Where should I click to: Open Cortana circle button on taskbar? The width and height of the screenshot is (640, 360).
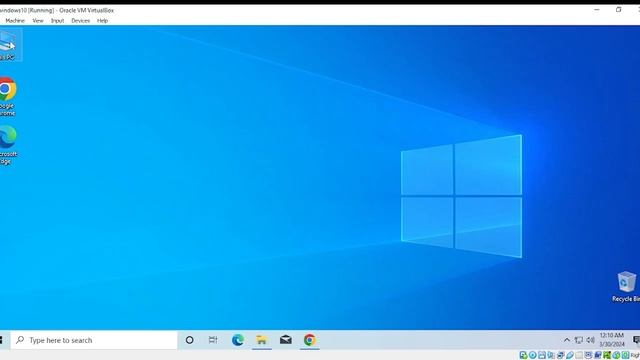(189, 340)
